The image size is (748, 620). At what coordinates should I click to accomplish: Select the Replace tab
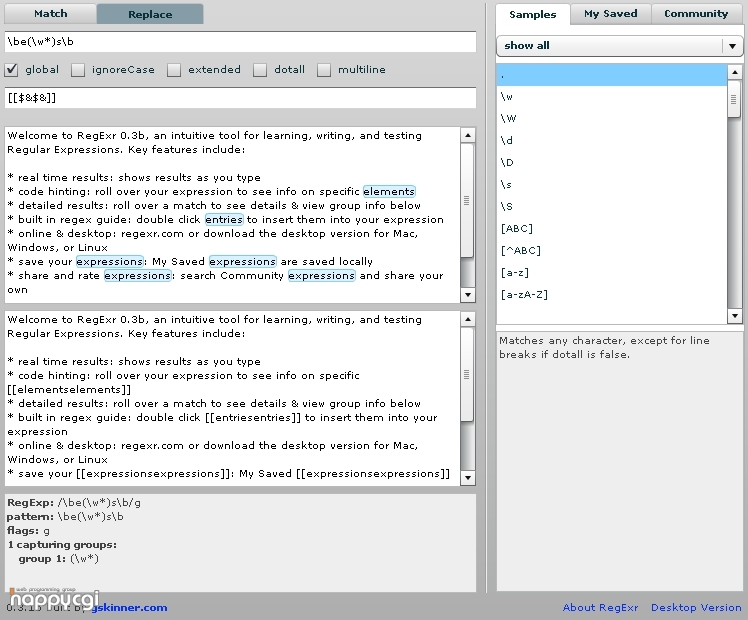(x=150, y=14)
